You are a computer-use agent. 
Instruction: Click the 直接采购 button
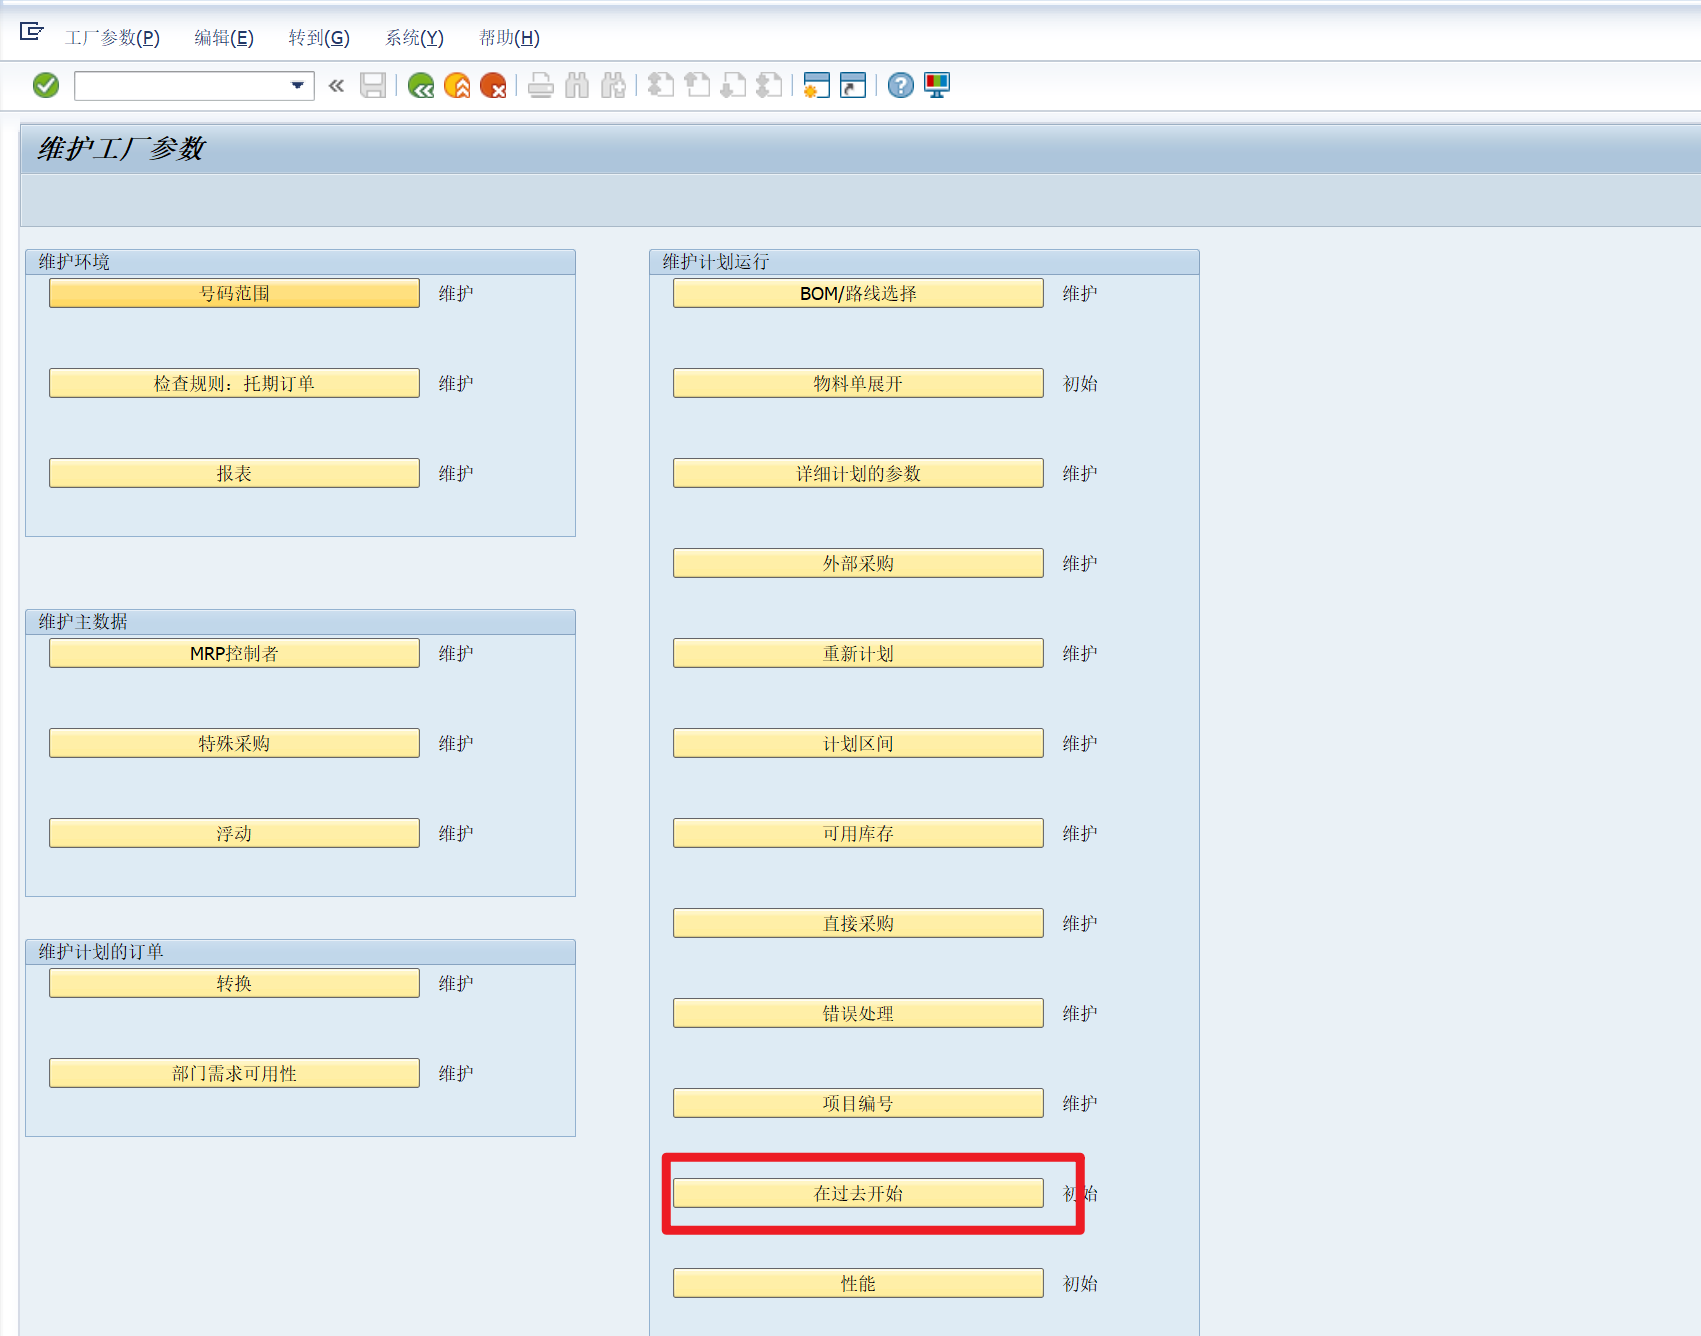(858, 923)
